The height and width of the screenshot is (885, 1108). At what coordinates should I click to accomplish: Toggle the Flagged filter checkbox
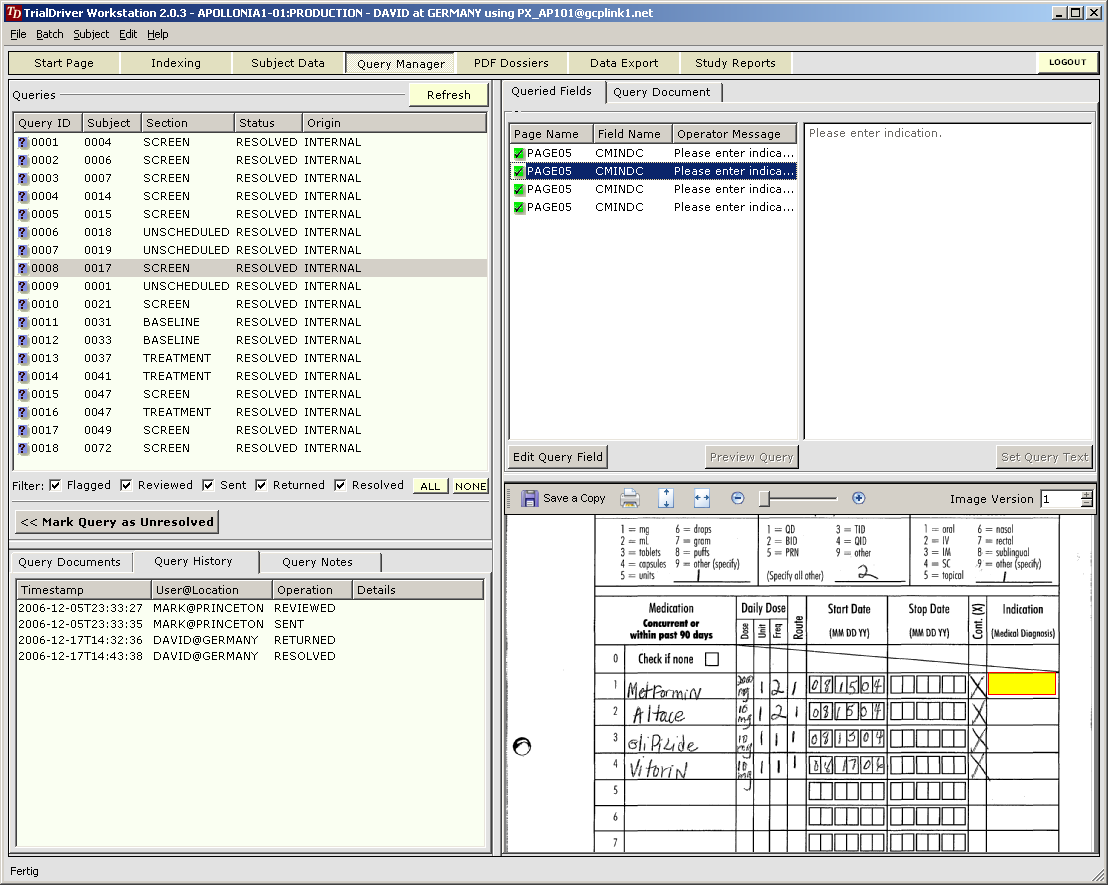[55, 485]
